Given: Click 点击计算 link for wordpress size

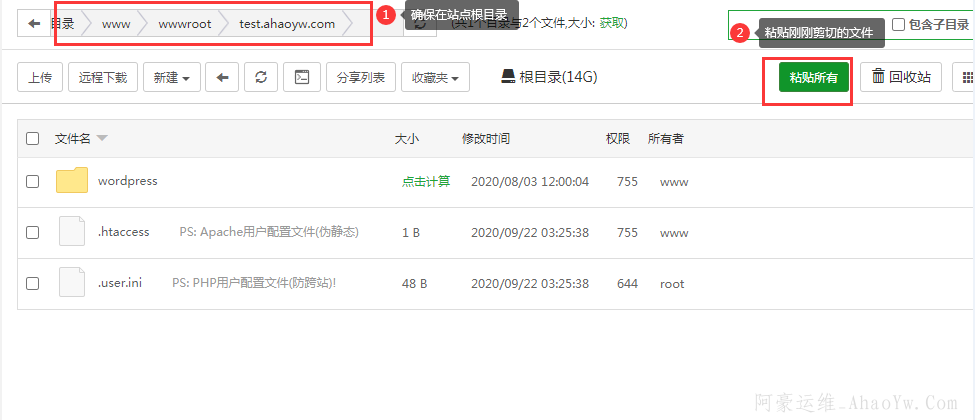Looking at the screenshot, I should tap(425, 182).
